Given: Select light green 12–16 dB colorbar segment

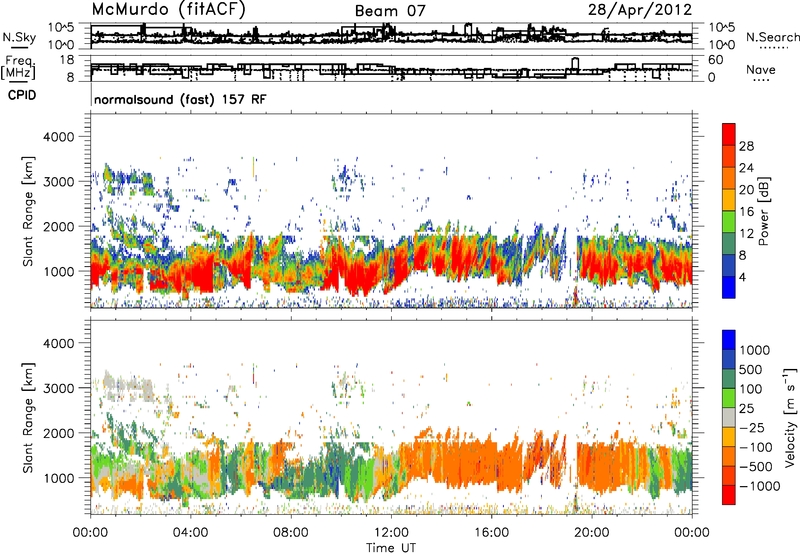Looking at the screenshot, I should point(729,222).
